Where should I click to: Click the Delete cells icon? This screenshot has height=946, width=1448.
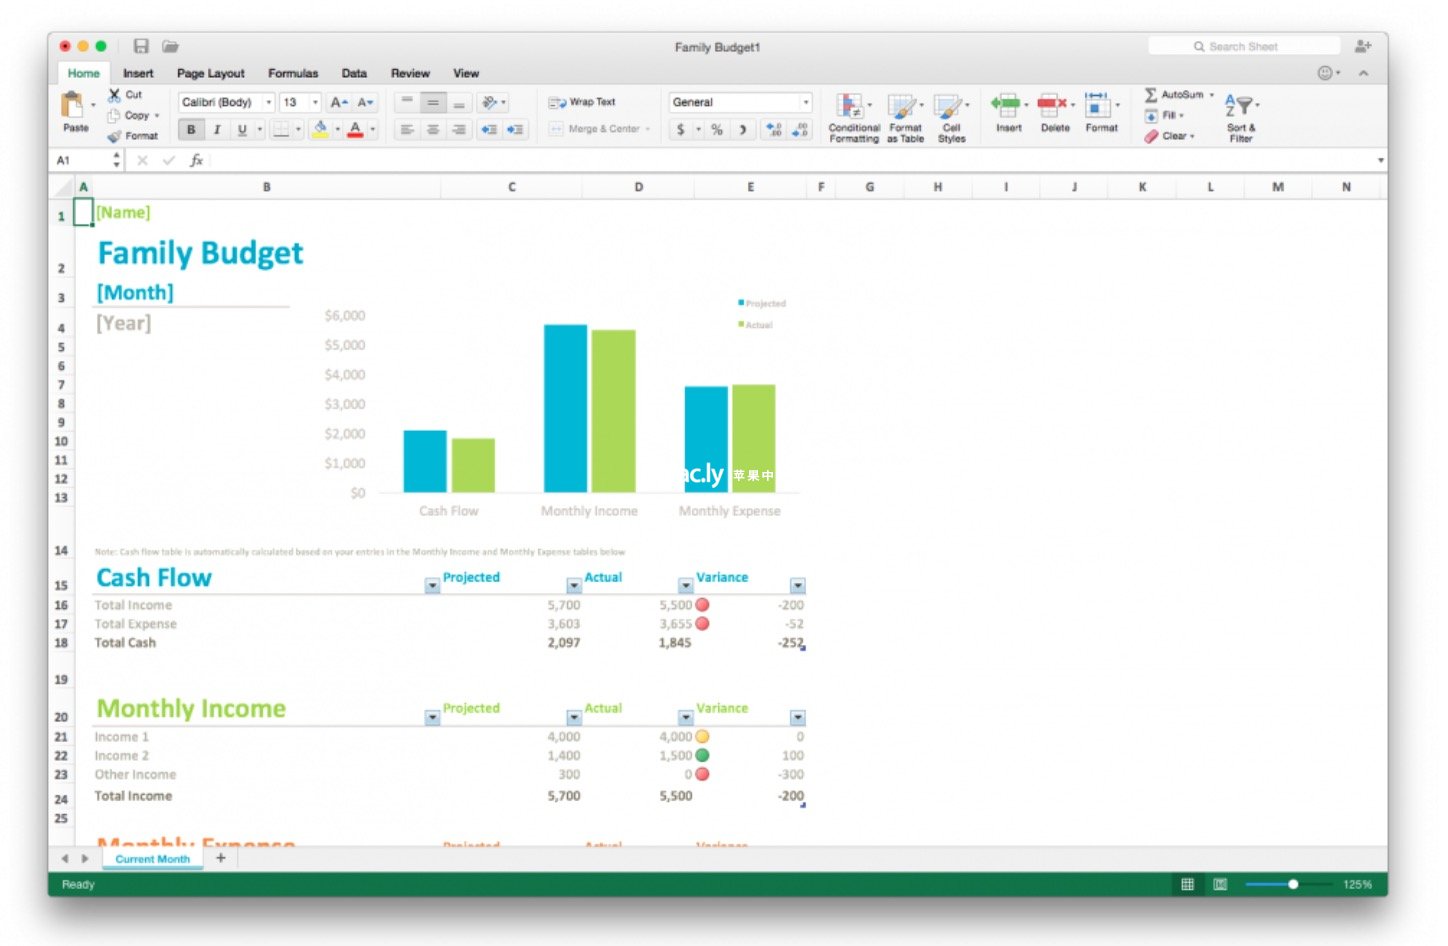(x=1052, y=103)
